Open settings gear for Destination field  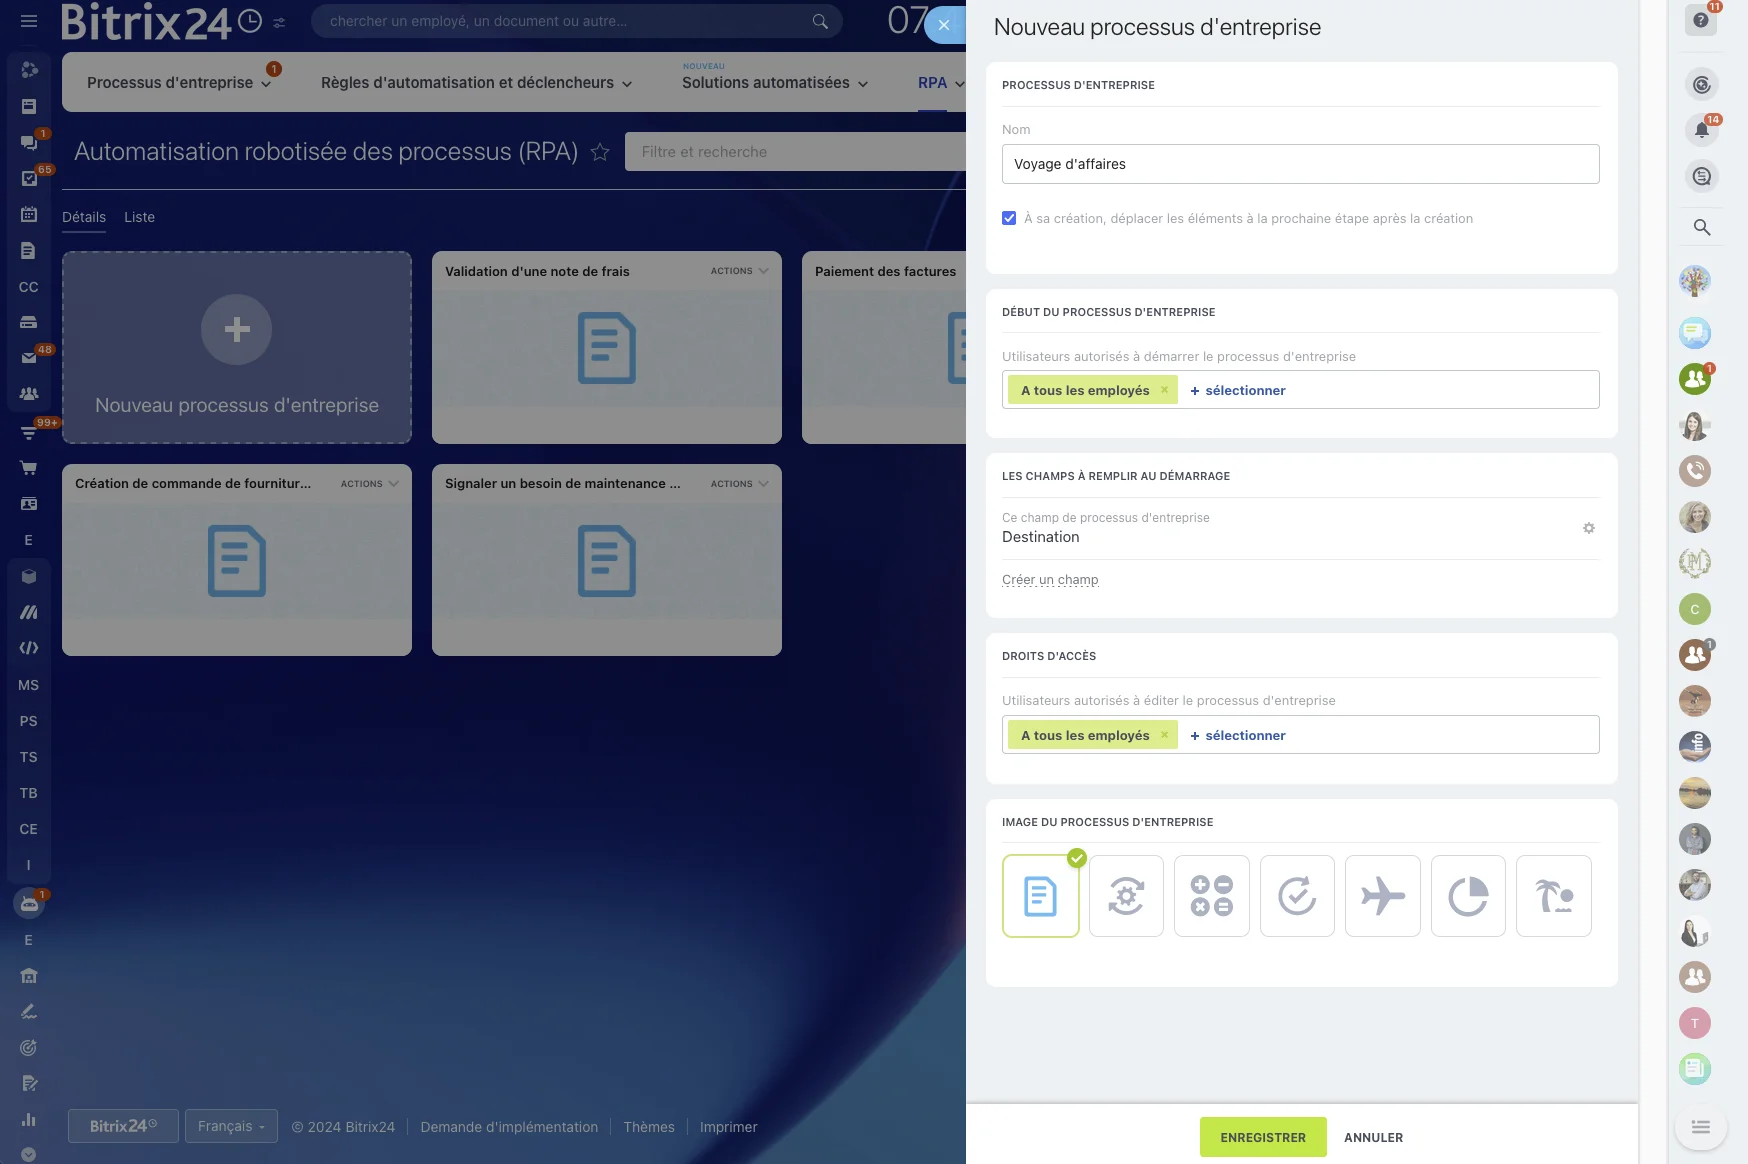point(1588,528)
